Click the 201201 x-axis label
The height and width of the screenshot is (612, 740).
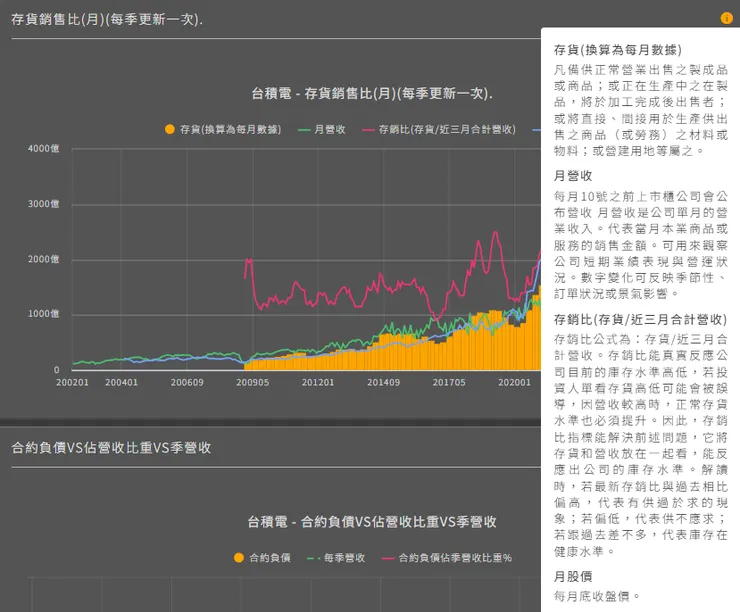pos(318,382)
